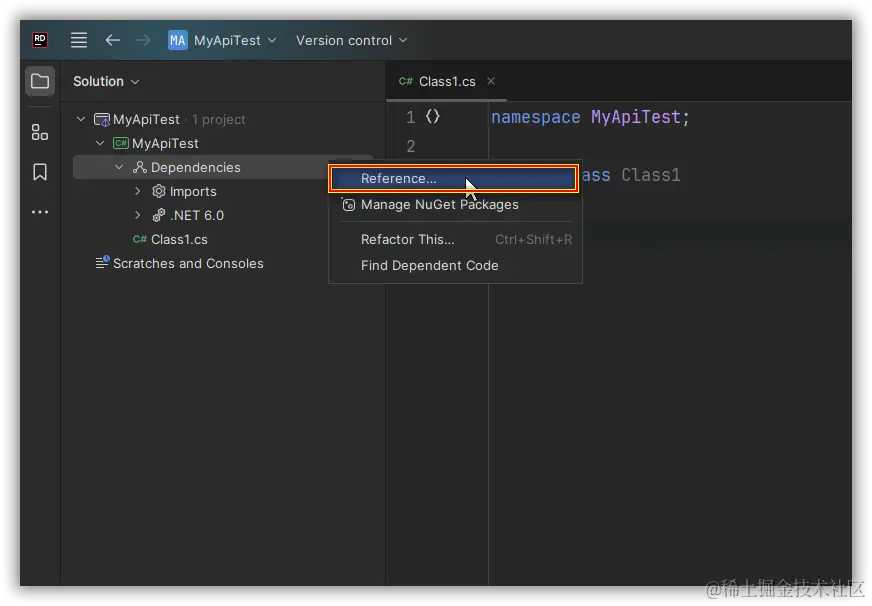872x606 pixels.
Task: Click the solution icon beside MyApiTest
Action: pos(102,120)
